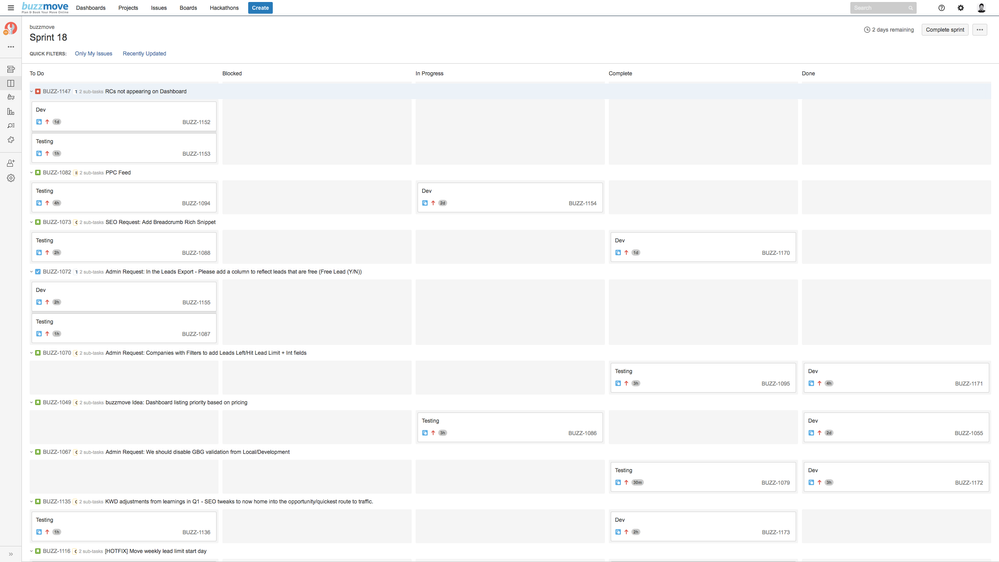Click the 2 days remaining indicator
The image size is (999, 562).
889,29
